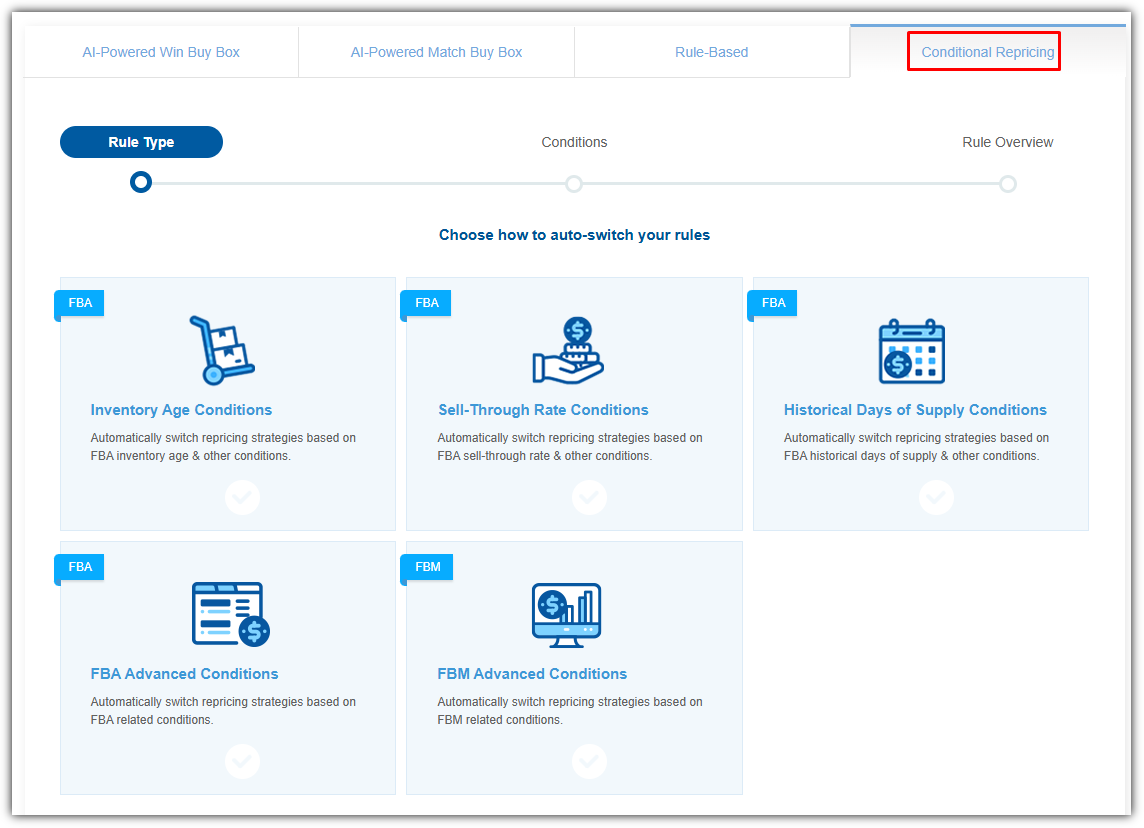
Task: Switch to AI-Powered Match Buy Box tab
Action: (436, 52)
